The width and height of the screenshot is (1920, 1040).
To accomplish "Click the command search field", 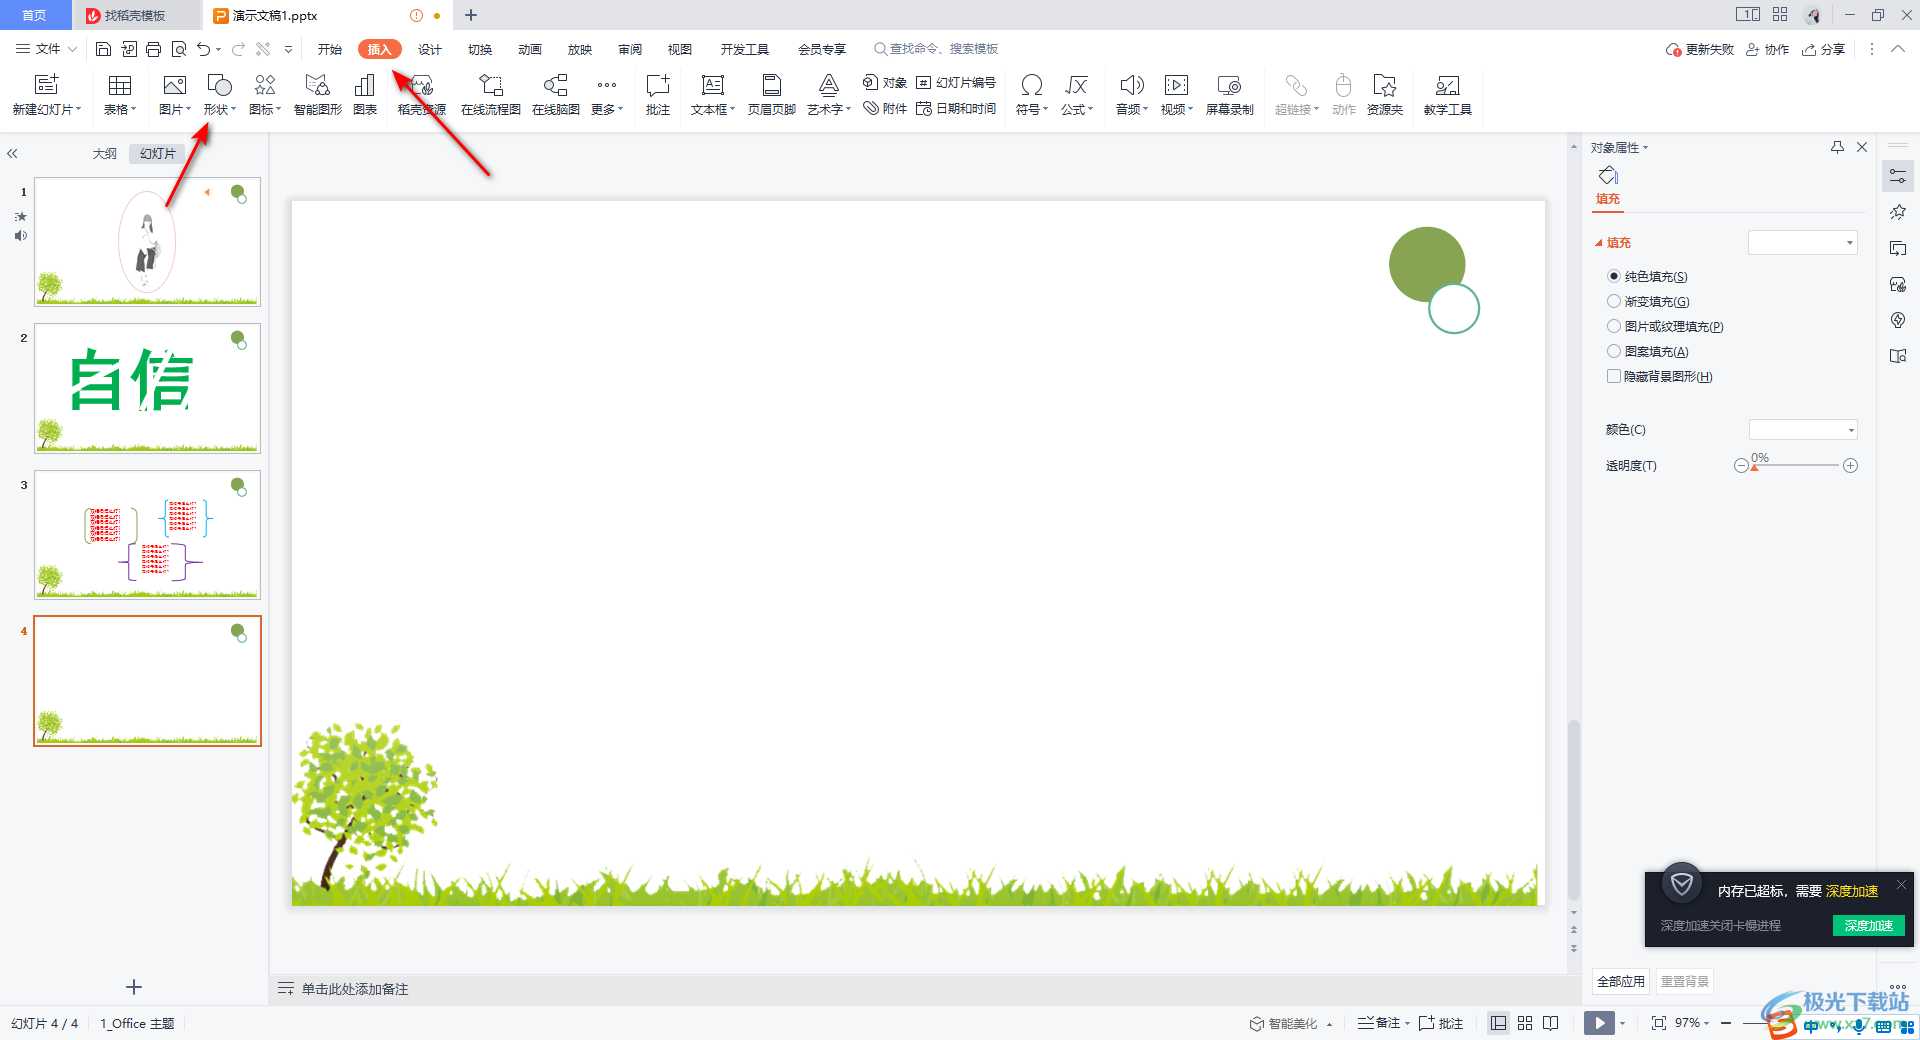I will (936, 49).
